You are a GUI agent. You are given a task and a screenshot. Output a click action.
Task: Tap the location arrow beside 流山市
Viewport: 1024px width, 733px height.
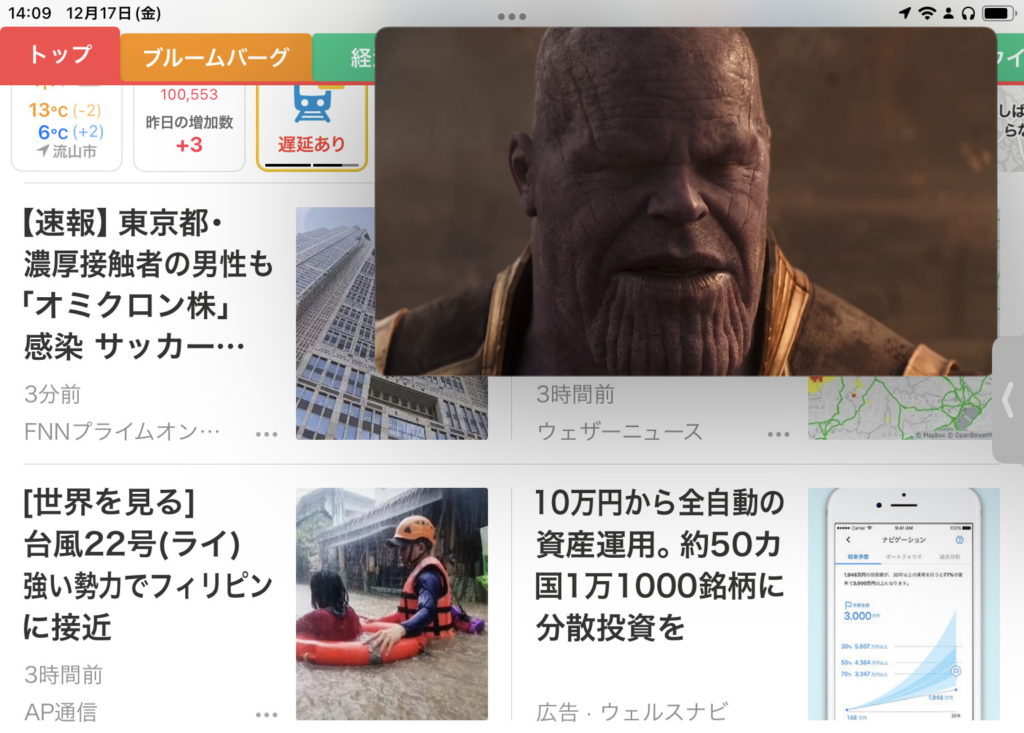click(x=43, y=151)
